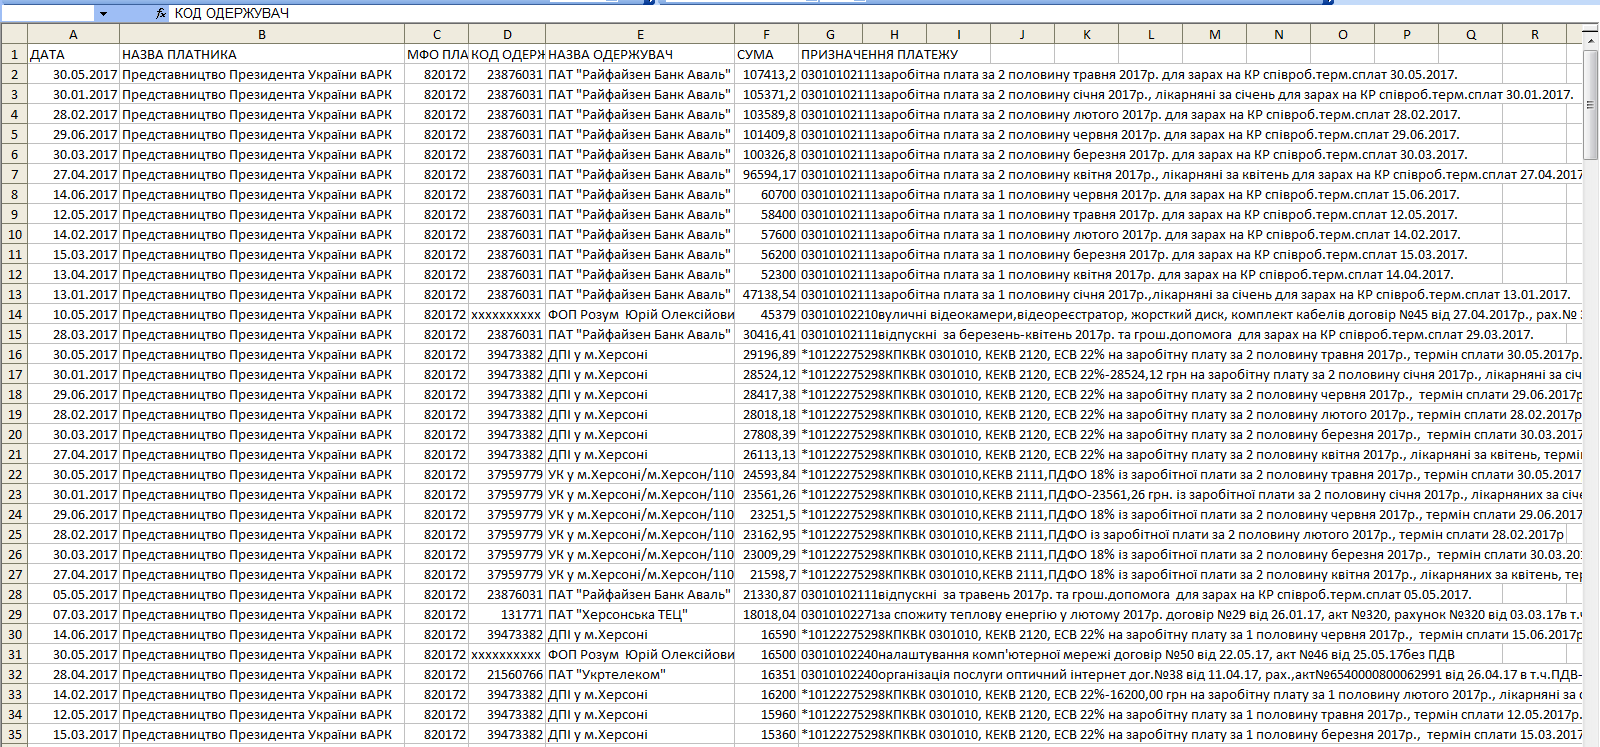Click the Select All corner button
This screenshot has height=747, width=1600.
(14, 34)
